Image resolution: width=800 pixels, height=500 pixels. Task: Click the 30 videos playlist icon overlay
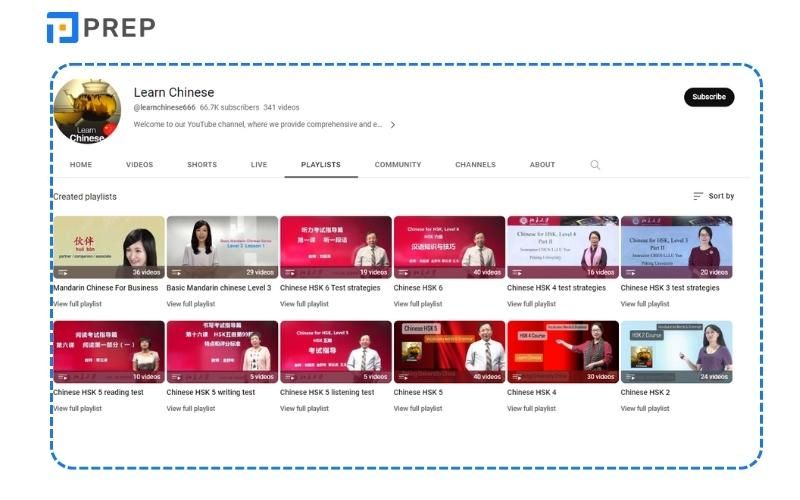pos(517,377)
